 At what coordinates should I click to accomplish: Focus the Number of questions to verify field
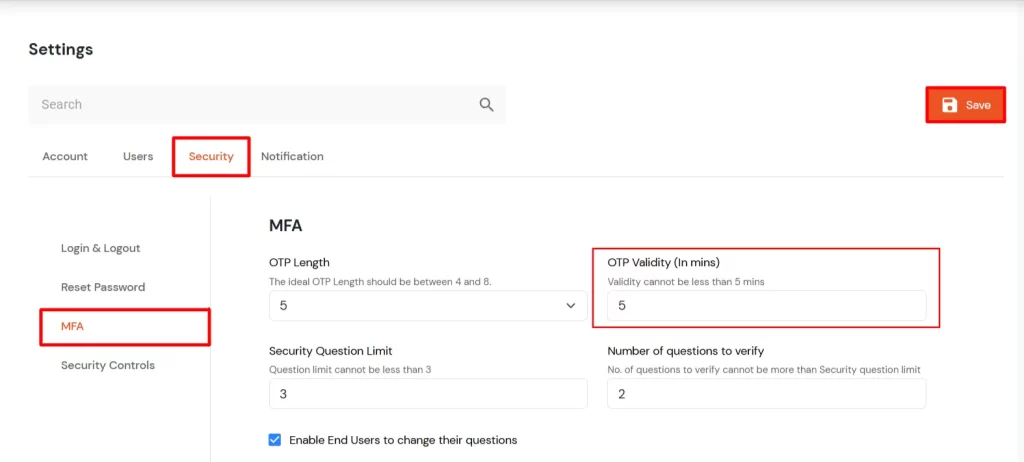tap(766, 394)
